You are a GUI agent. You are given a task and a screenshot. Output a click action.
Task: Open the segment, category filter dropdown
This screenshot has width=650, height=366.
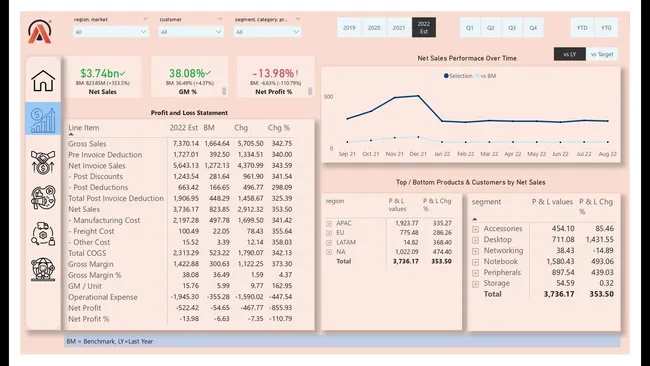267,32
